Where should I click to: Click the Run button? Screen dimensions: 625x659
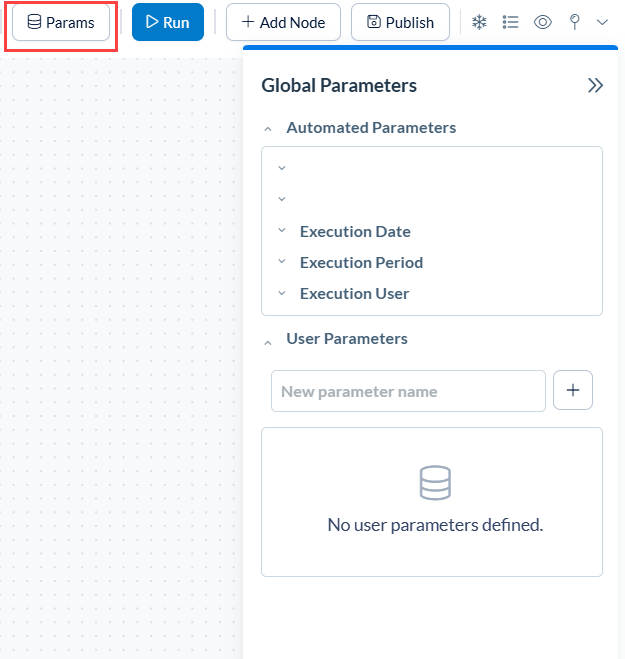(167, 22)
